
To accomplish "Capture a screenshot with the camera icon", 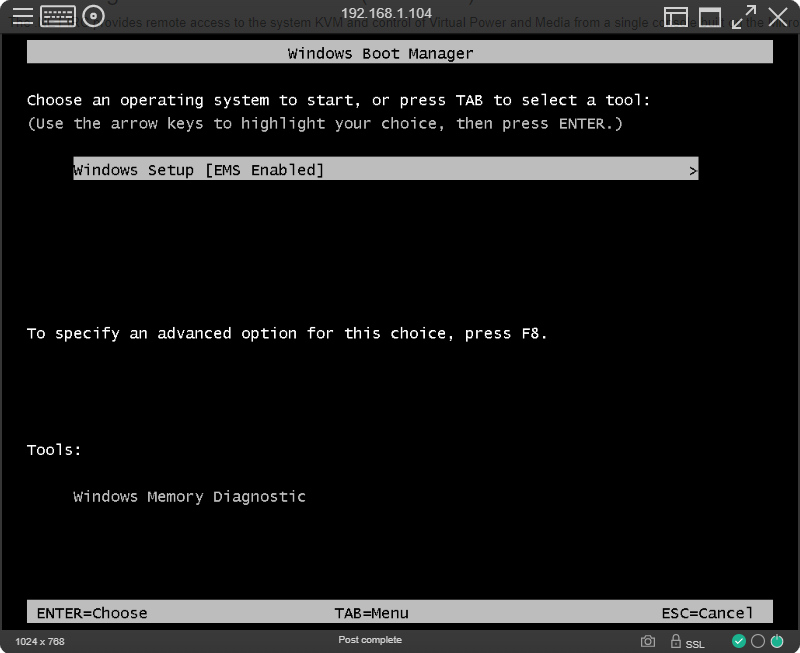I will click(x=648, y=641).
